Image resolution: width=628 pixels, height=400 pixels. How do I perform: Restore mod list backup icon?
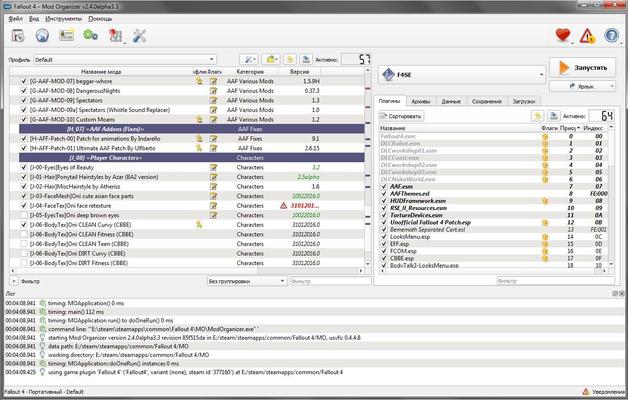[290, 60]
